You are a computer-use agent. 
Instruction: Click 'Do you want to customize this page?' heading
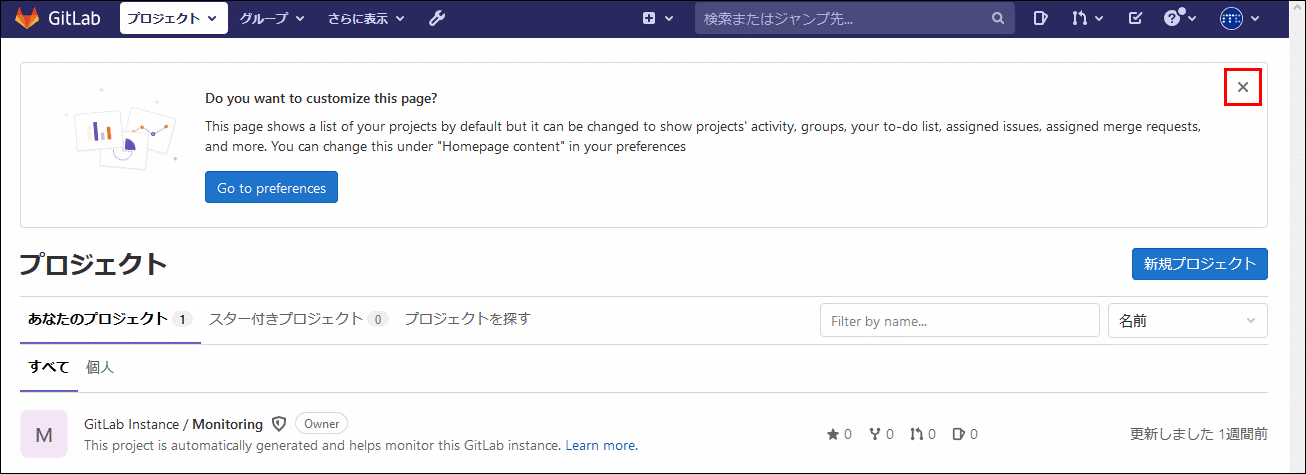coord(321,98)
